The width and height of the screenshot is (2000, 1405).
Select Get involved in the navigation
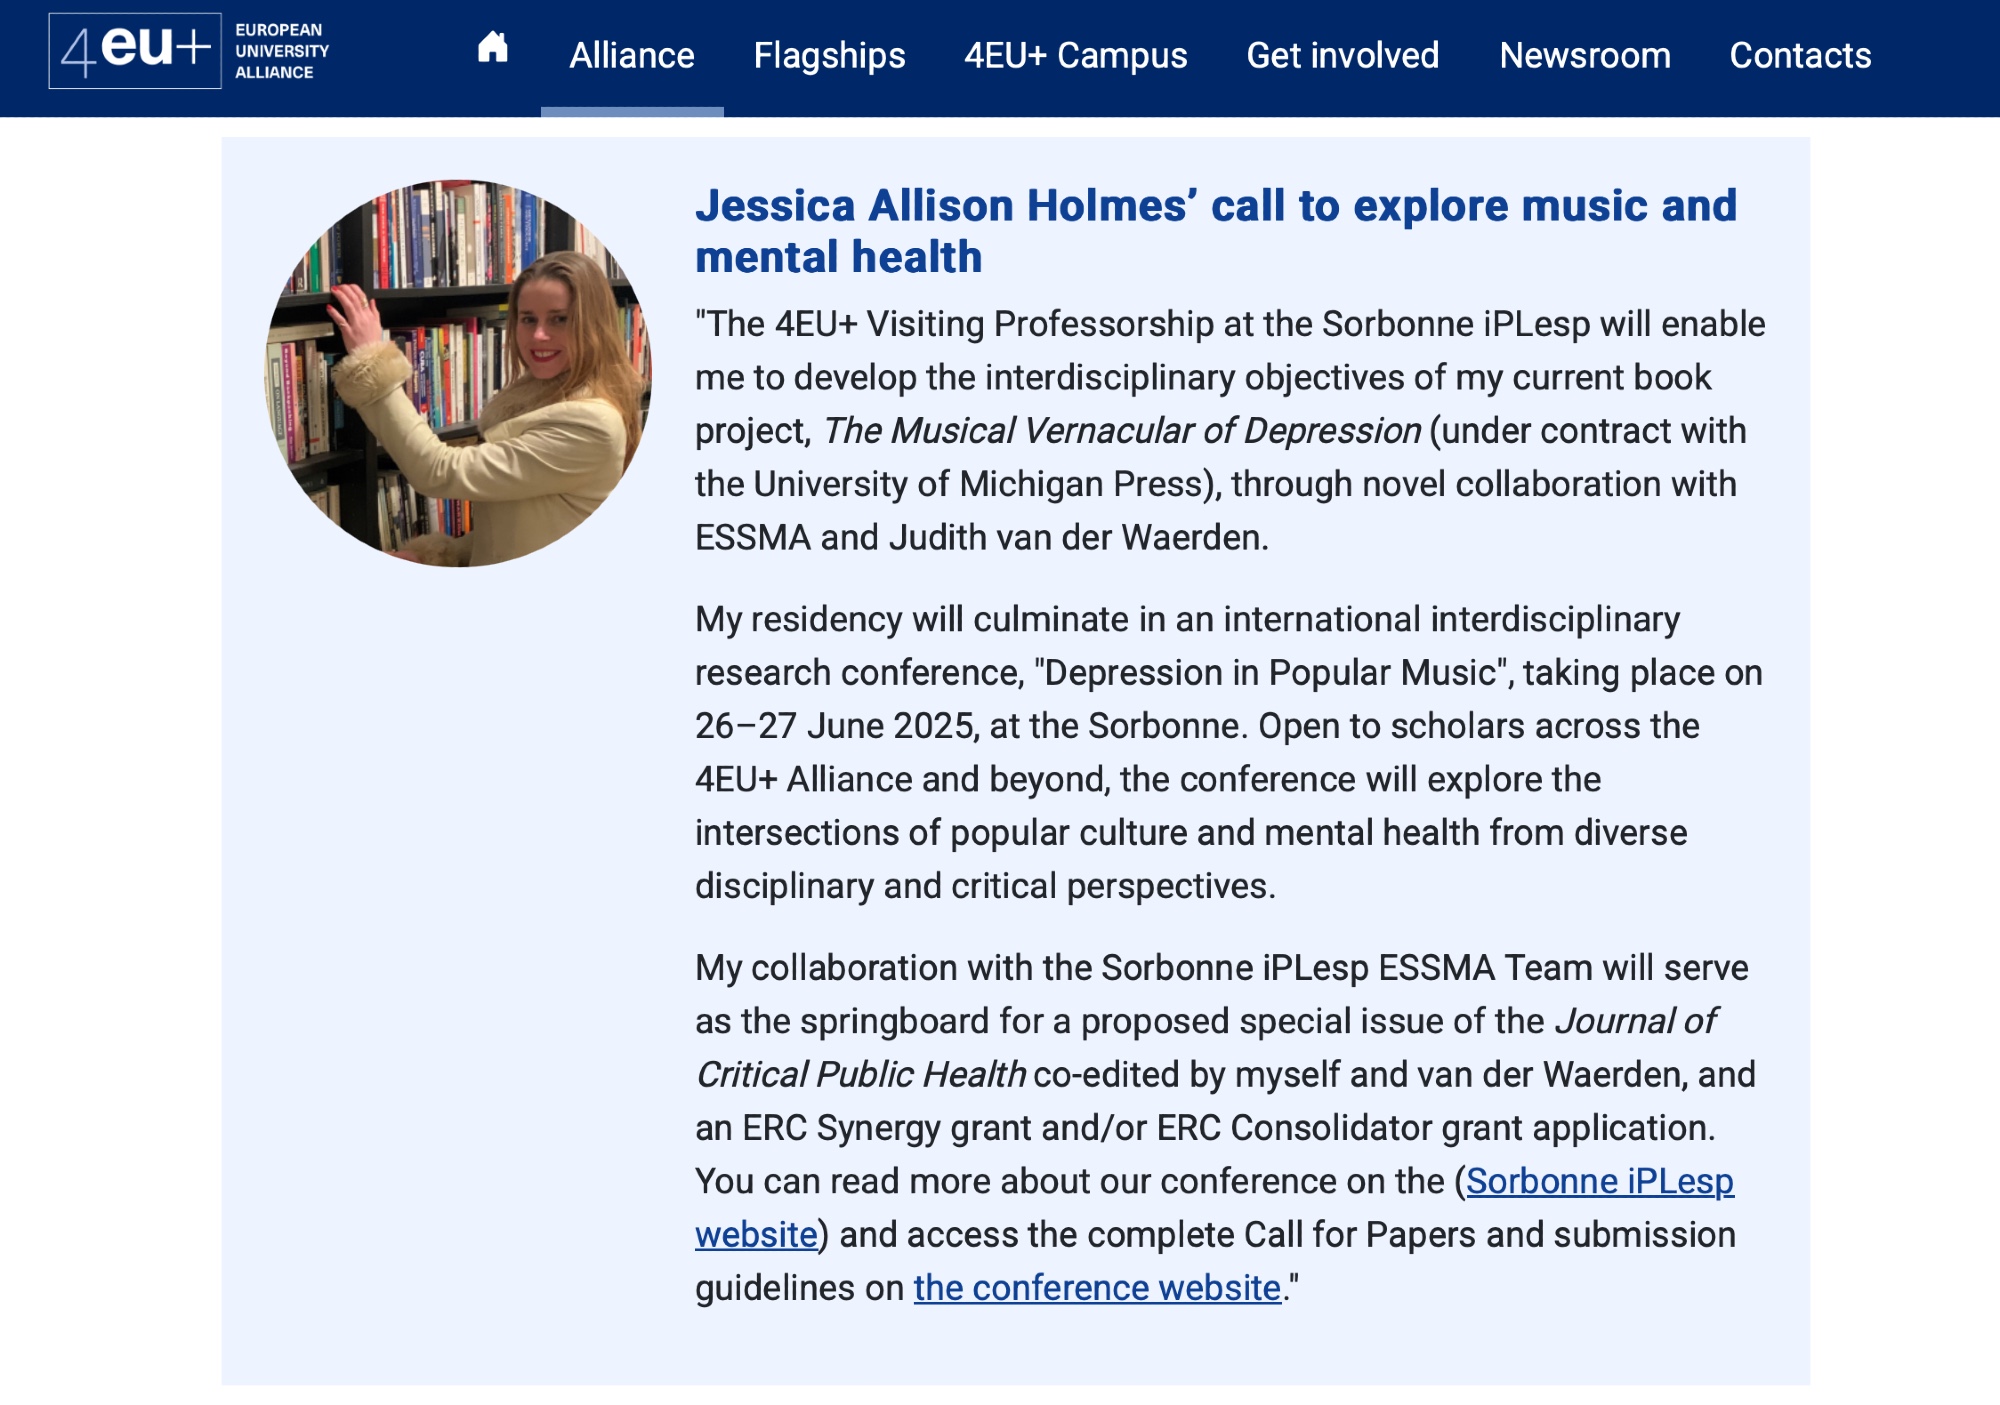(x=1342, y=56)
